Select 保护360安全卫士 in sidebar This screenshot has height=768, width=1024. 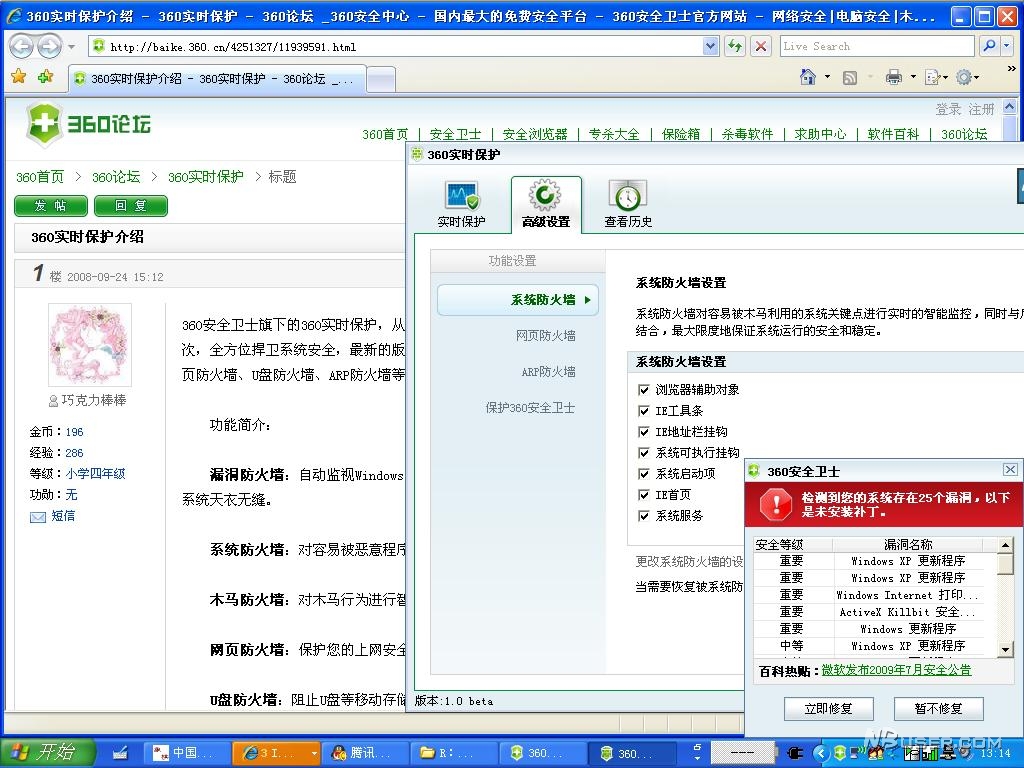coord(530,408)
